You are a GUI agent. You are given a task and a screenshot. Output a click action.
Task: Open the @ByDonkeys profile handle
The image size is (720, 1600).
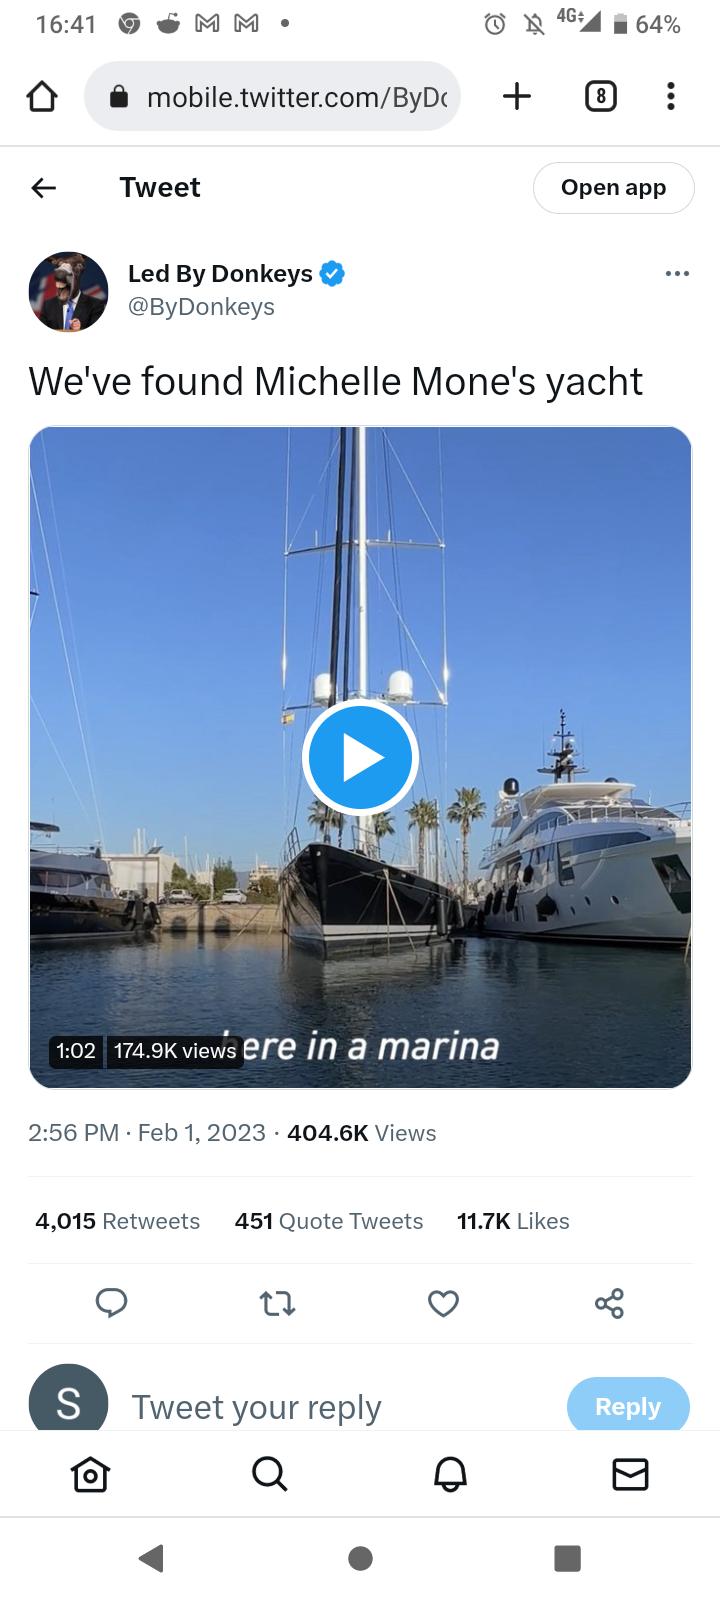(203, 307)
